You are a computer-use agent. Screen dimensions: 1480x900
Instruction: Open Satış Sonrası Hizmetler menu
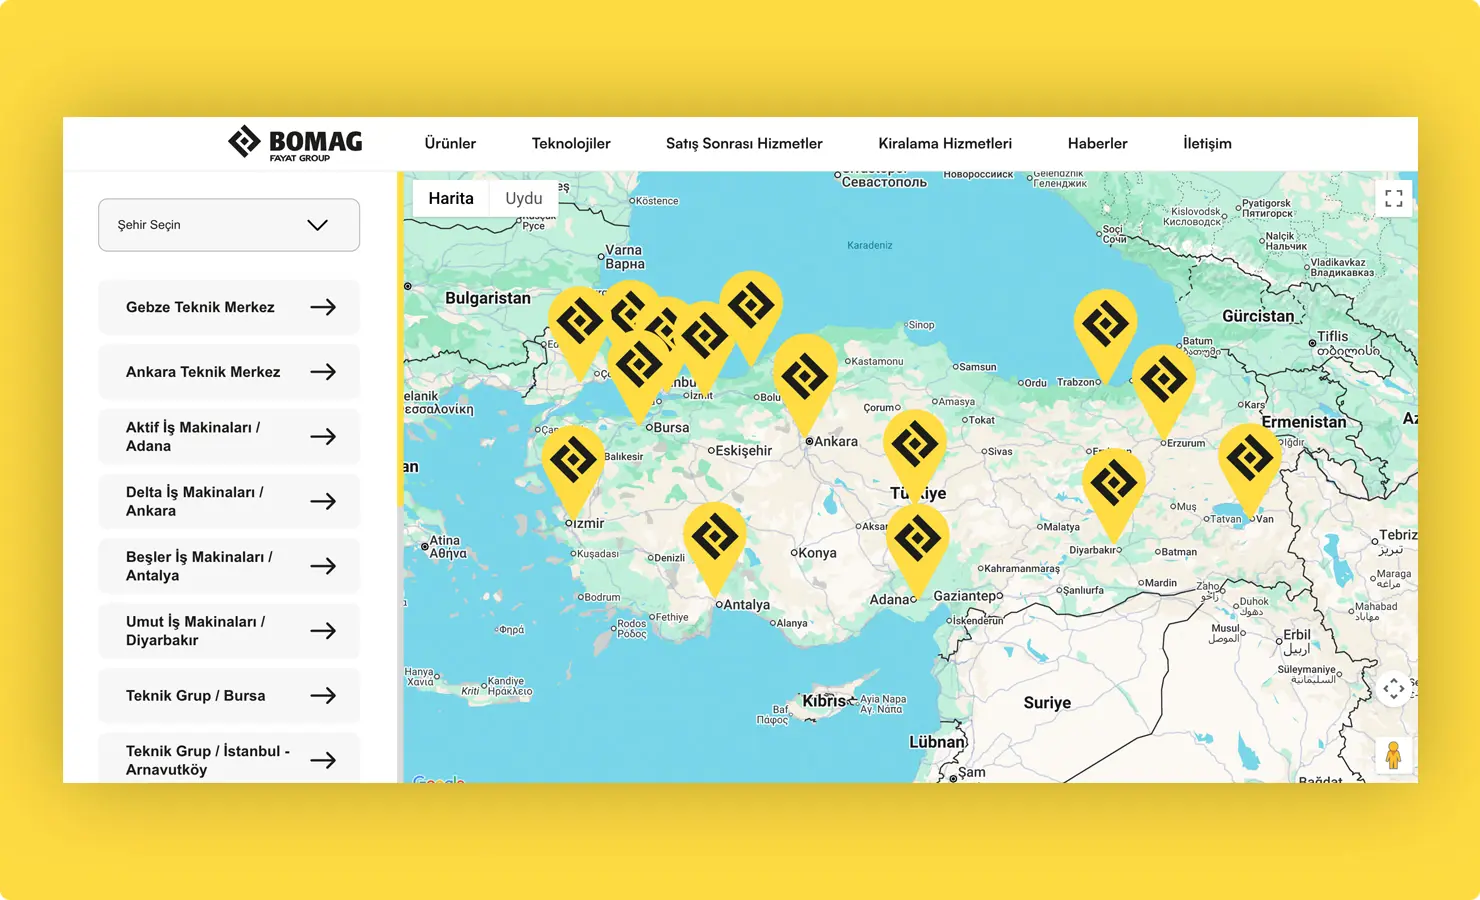744,144
